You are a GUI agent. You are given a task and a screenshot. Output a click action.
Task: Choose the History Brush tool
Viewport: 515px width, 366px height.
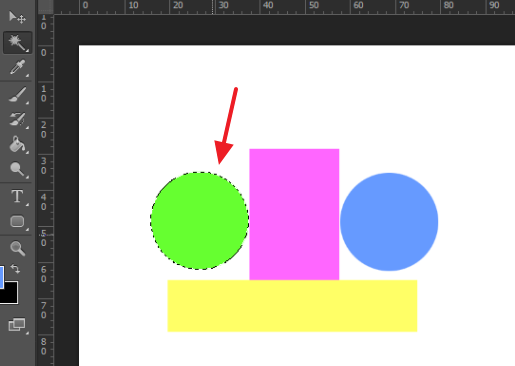pyautogui.click(x=17, y=120)
